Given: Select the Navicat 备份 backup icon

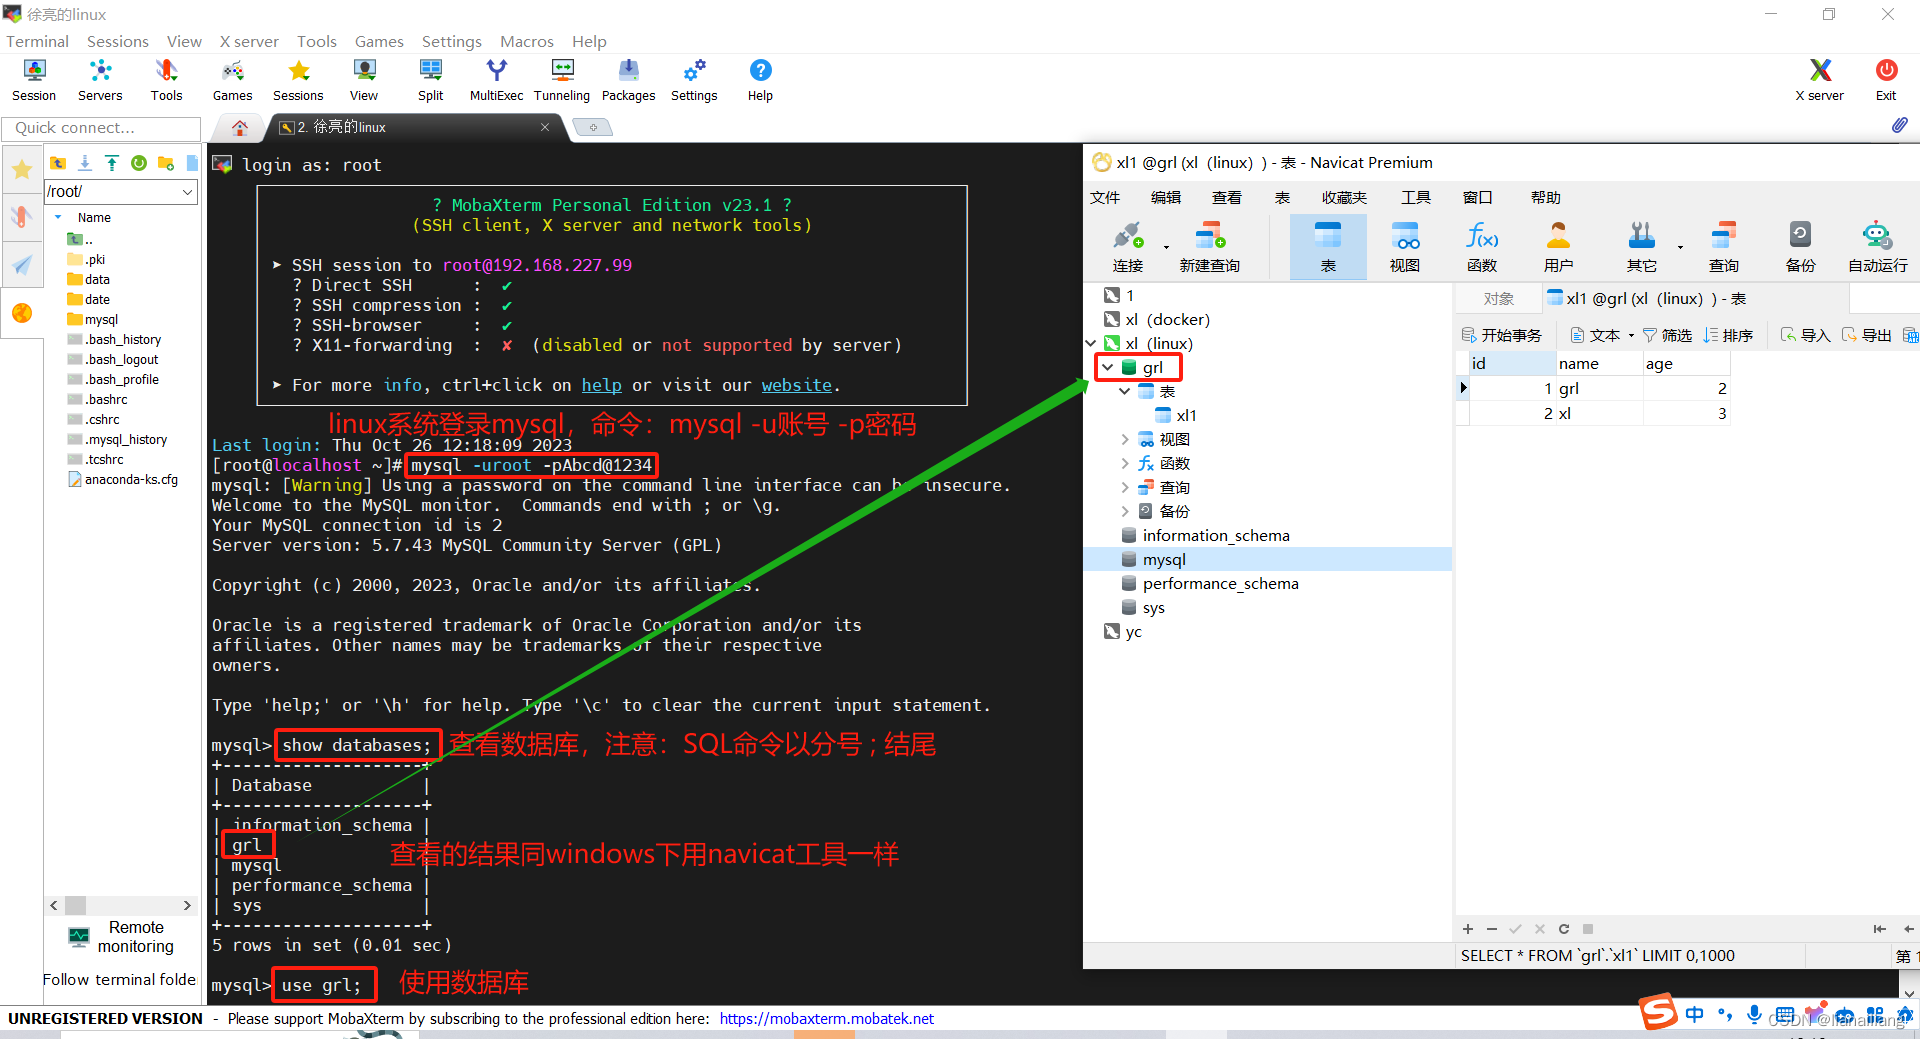Looking at the screenshot, I should click(x=1800, y=247).
